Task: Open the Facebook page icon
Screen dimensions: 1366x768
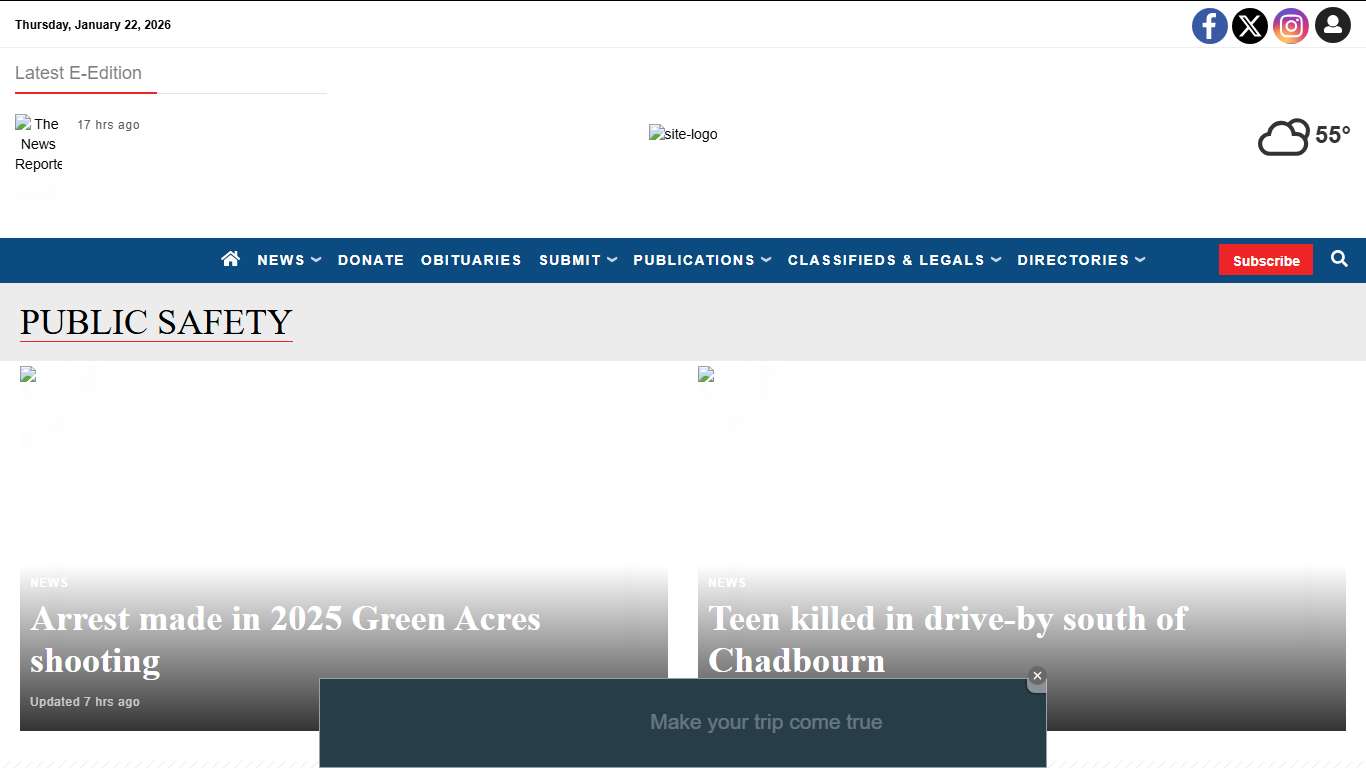Action: (x=1209, y=26)
